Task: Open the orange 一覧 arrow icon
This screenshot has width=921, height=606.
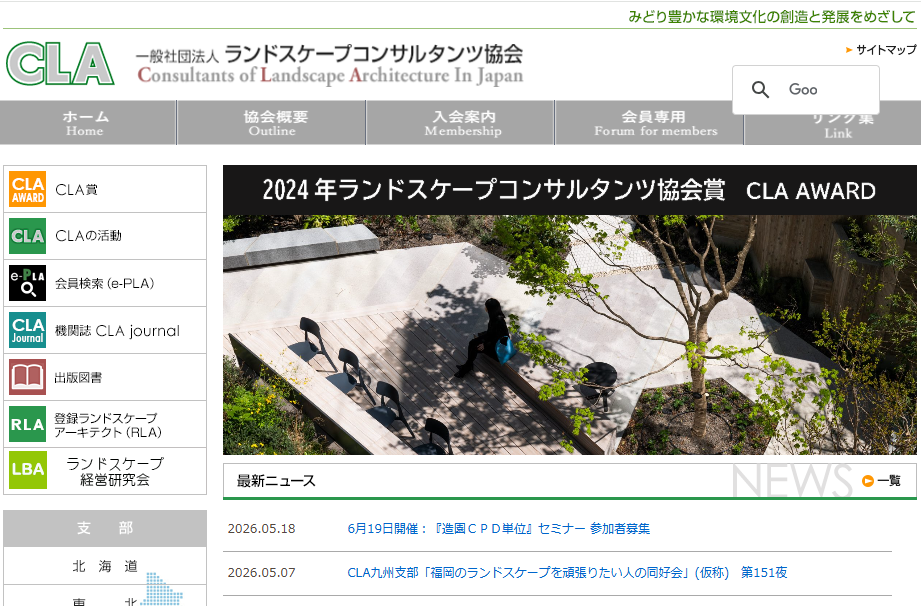Action: 868,481
